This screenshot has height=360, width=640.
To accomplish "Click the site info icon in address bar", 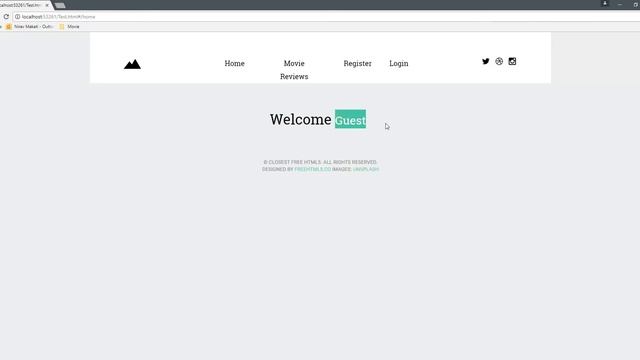I will click(x=18, y=17).
